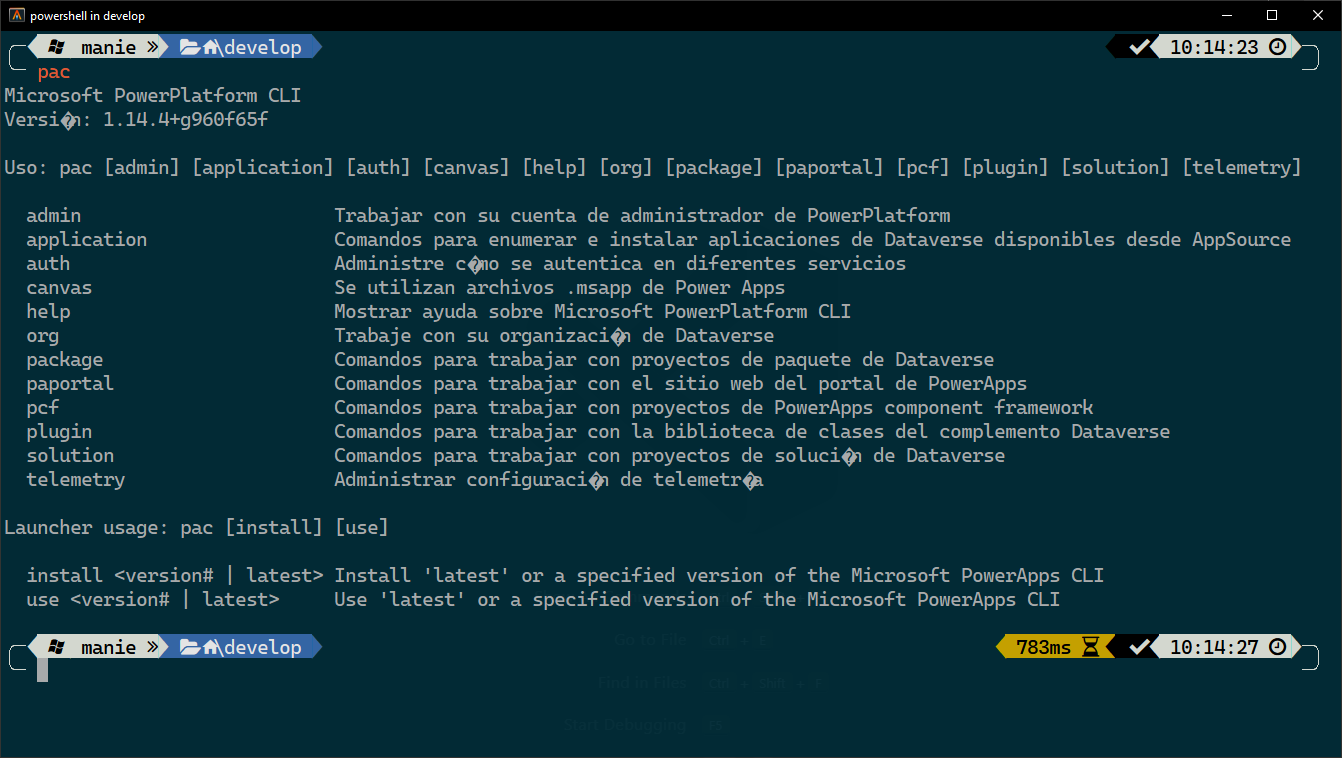Click the clock icon next to 10:14:23

(1277, 46)
